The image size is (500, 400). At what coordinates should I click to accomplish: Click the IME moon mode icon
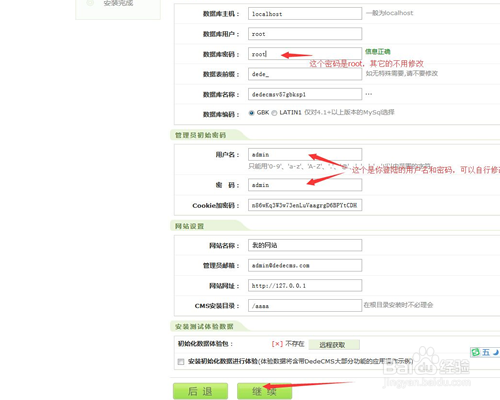coord(496,352)
